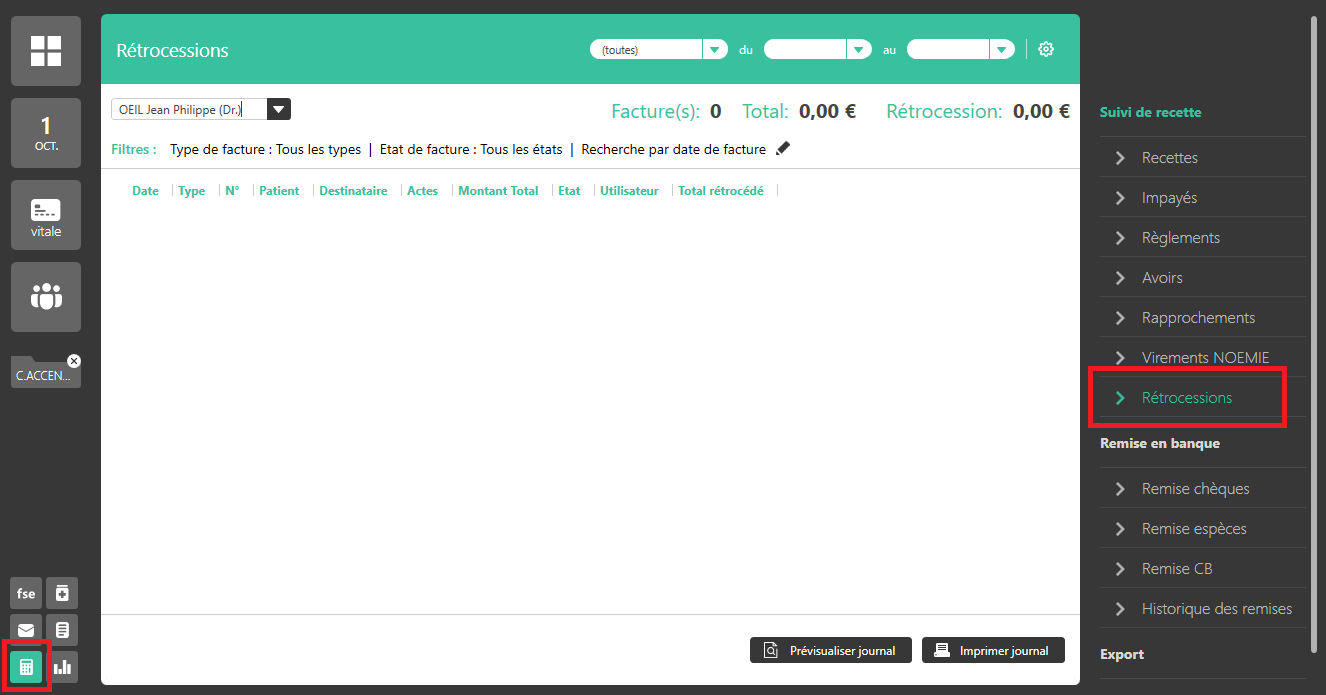Expand the doctor OEIL Jean Philippe selector
Viewport: 1326px width, 695px height.
[279, 110]
